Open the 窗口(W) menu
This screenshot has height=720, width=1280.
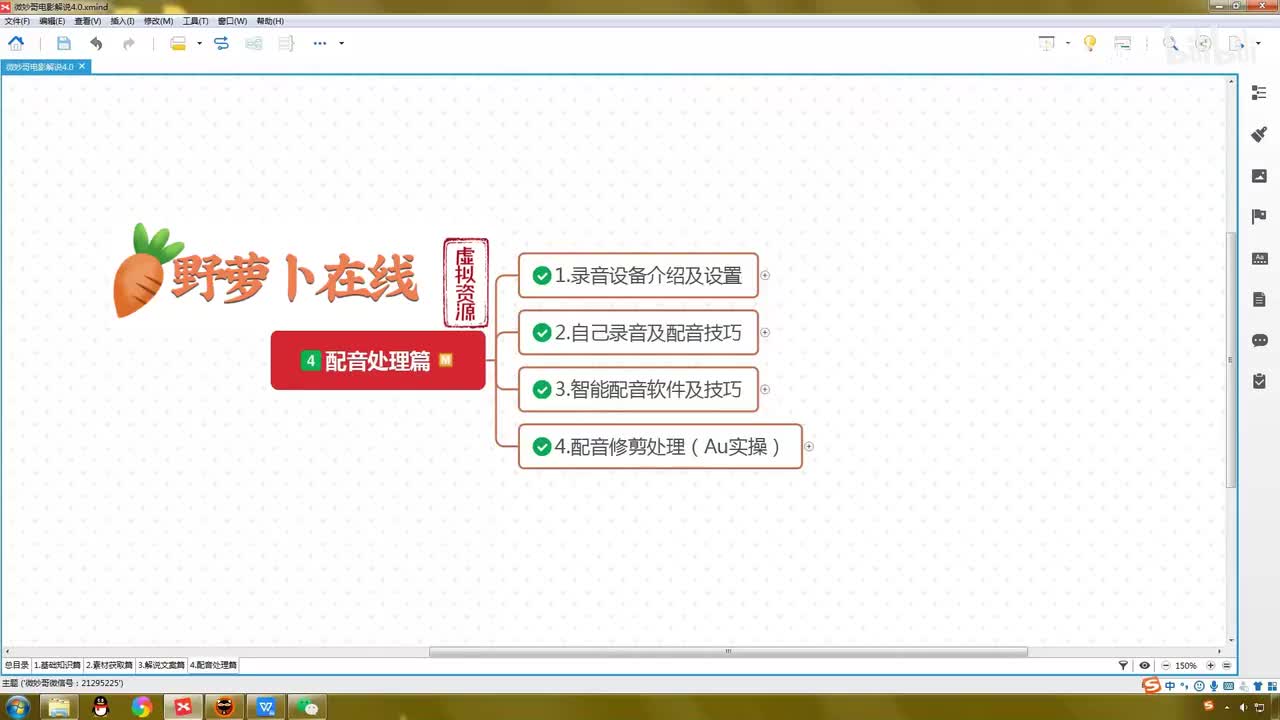click(x=232, y=21)
